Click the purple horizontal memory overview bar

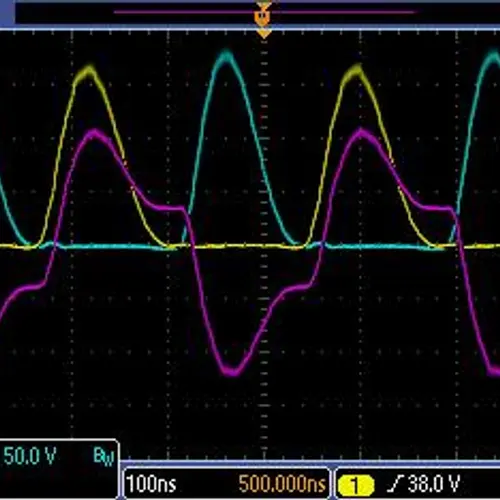coord(265,12)
